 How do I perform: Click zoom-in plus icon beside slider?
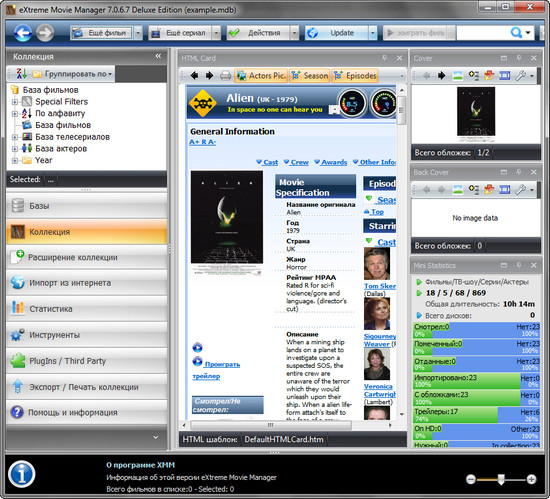pyautogui.click(x=531, y=479)
